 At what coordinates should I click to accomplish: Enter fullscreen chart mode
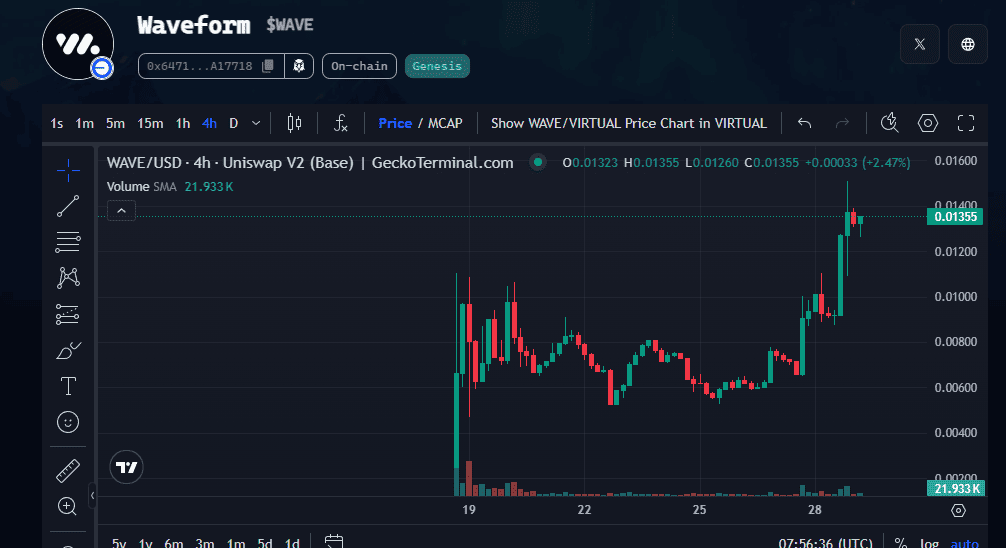[x=965, y=123]
